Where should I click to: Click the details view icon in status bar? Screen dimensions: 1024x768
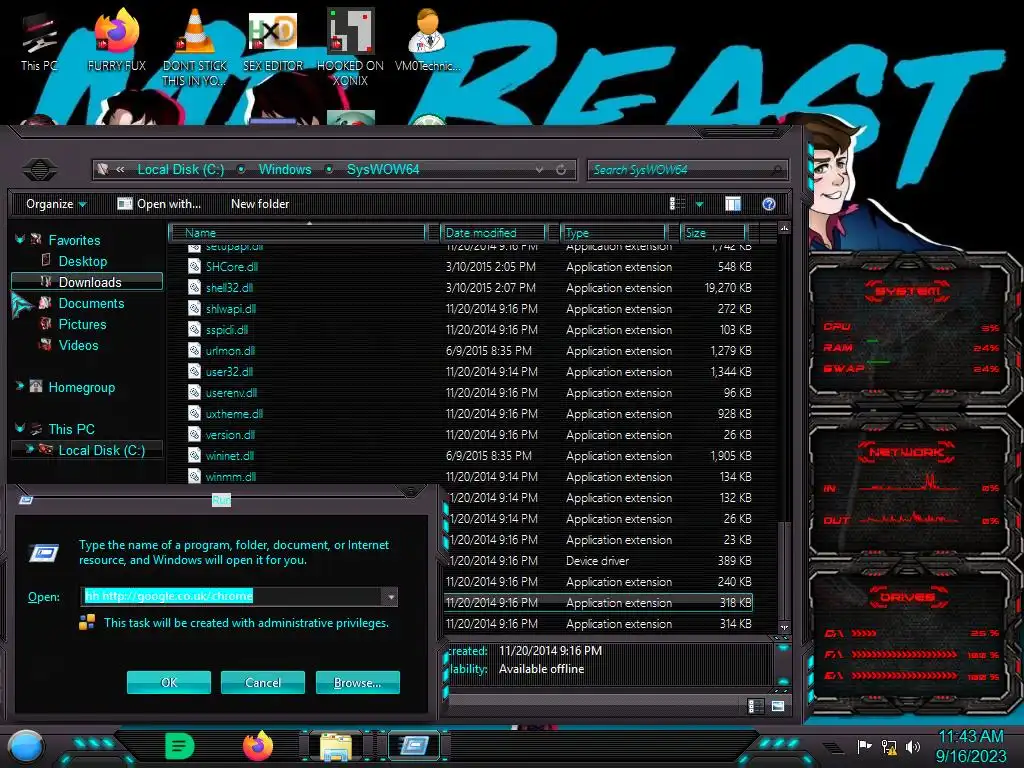(755, 706)
